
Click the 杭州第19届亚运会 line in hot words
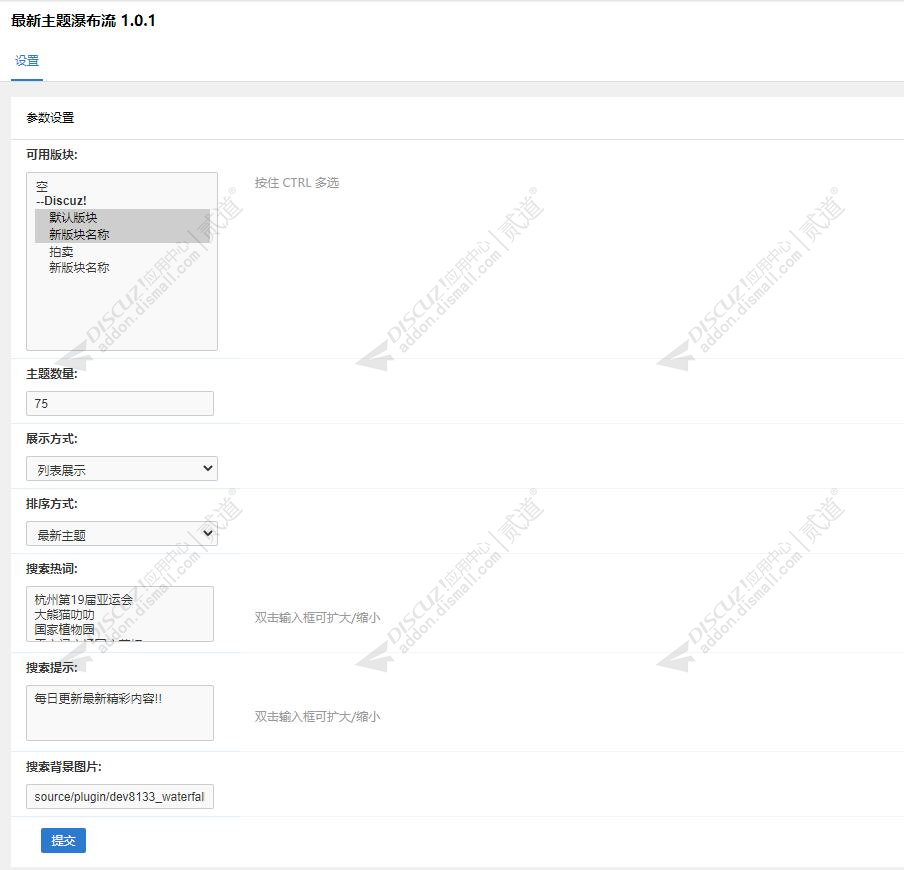pos(84,600)
